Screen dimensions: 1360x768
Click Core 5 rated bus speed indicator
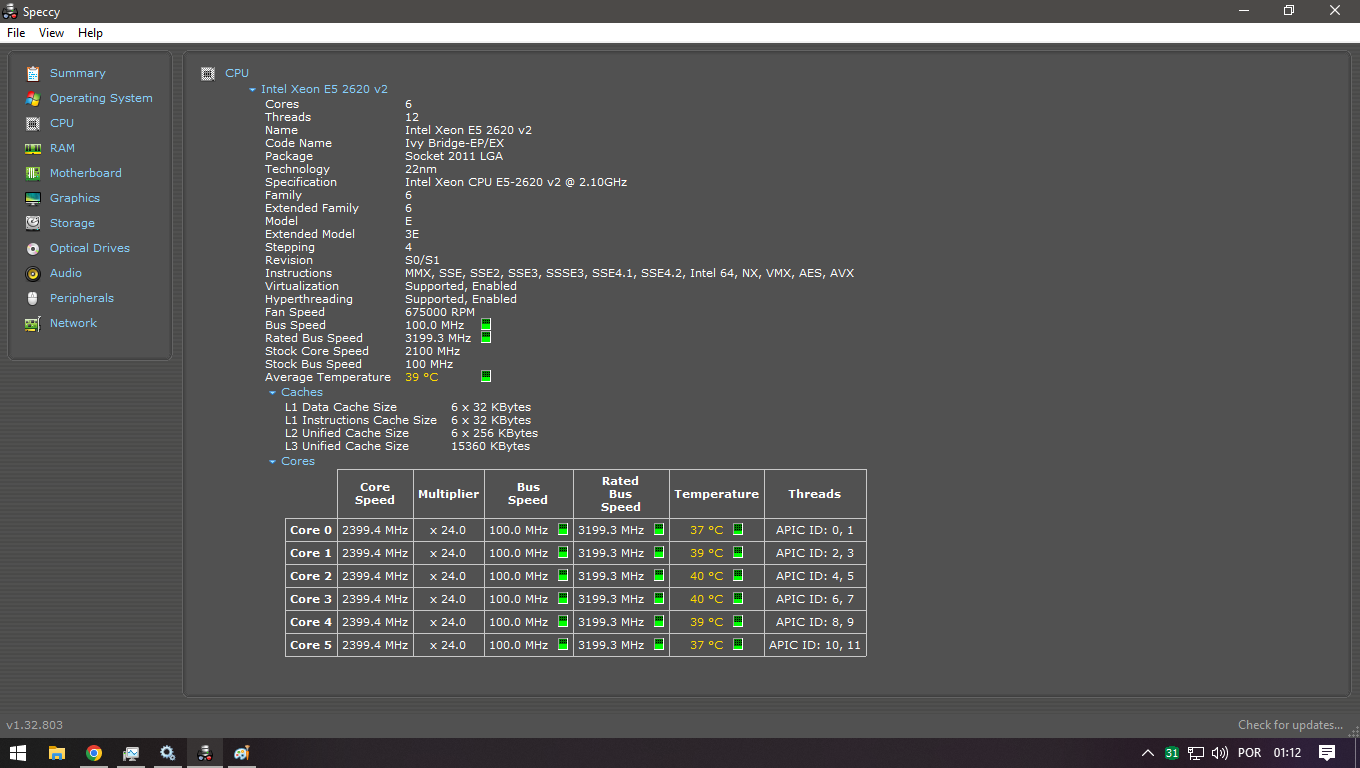[659, 645]
